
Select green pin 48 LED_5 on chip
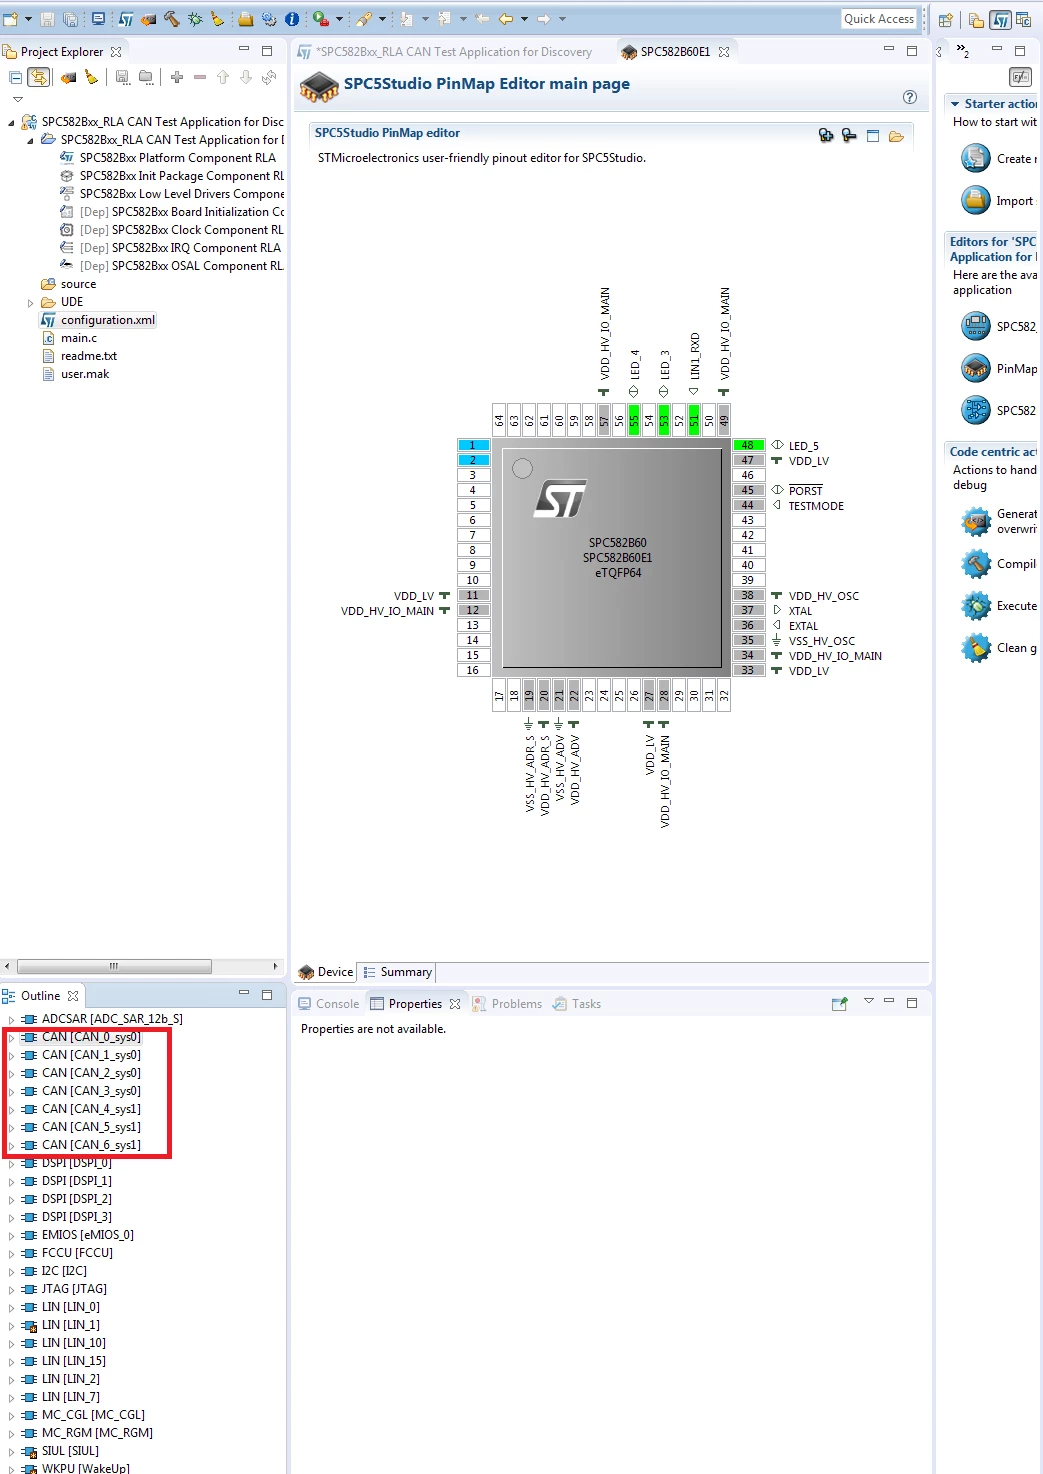point(748,445)
